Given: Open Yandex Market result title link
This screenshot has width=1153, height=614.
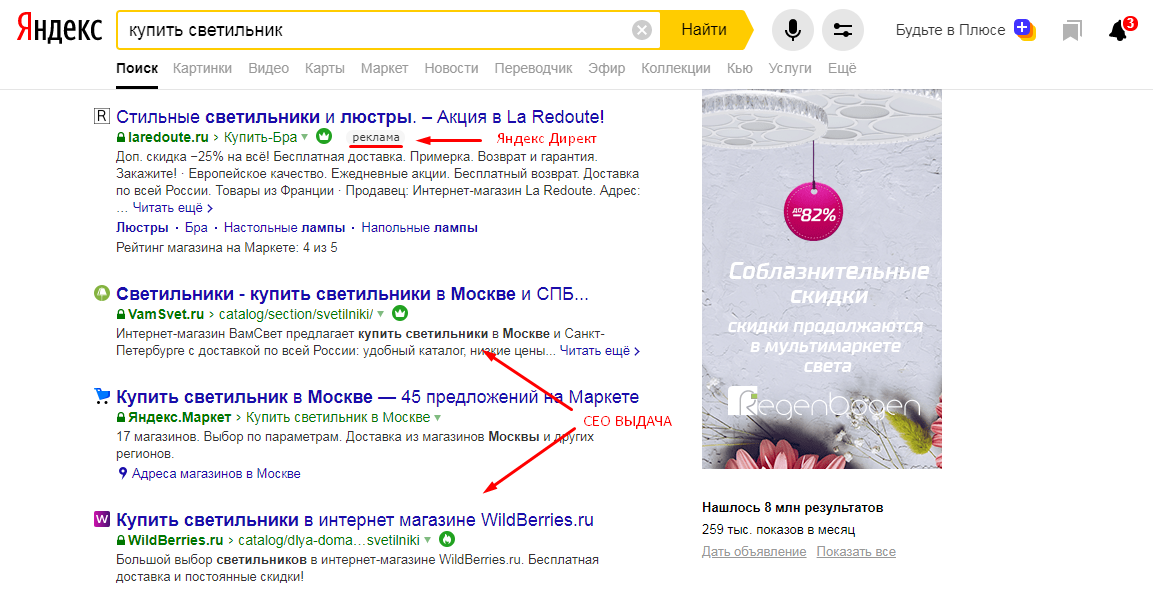Looking at the screenshot, I should click(377, 396).
